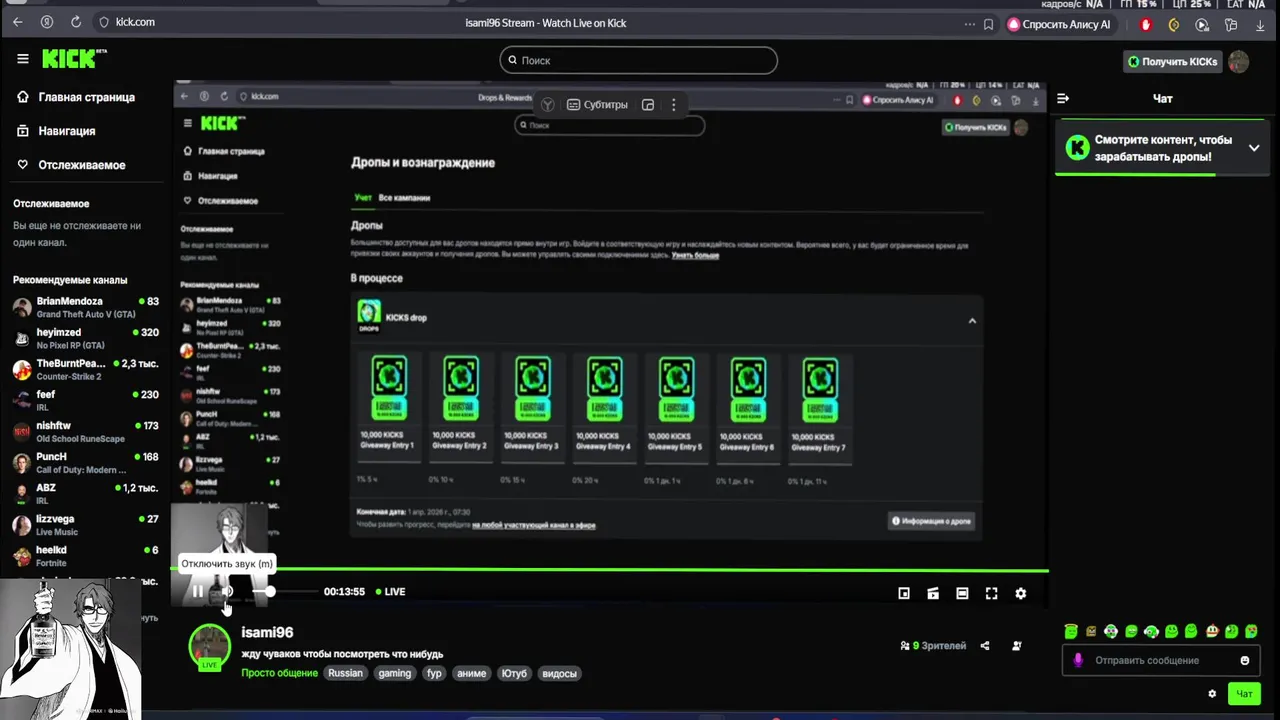Open the video overlay three-dot menu
The width and height of the screenshot is (1280, 720).
tap(673, 105)
